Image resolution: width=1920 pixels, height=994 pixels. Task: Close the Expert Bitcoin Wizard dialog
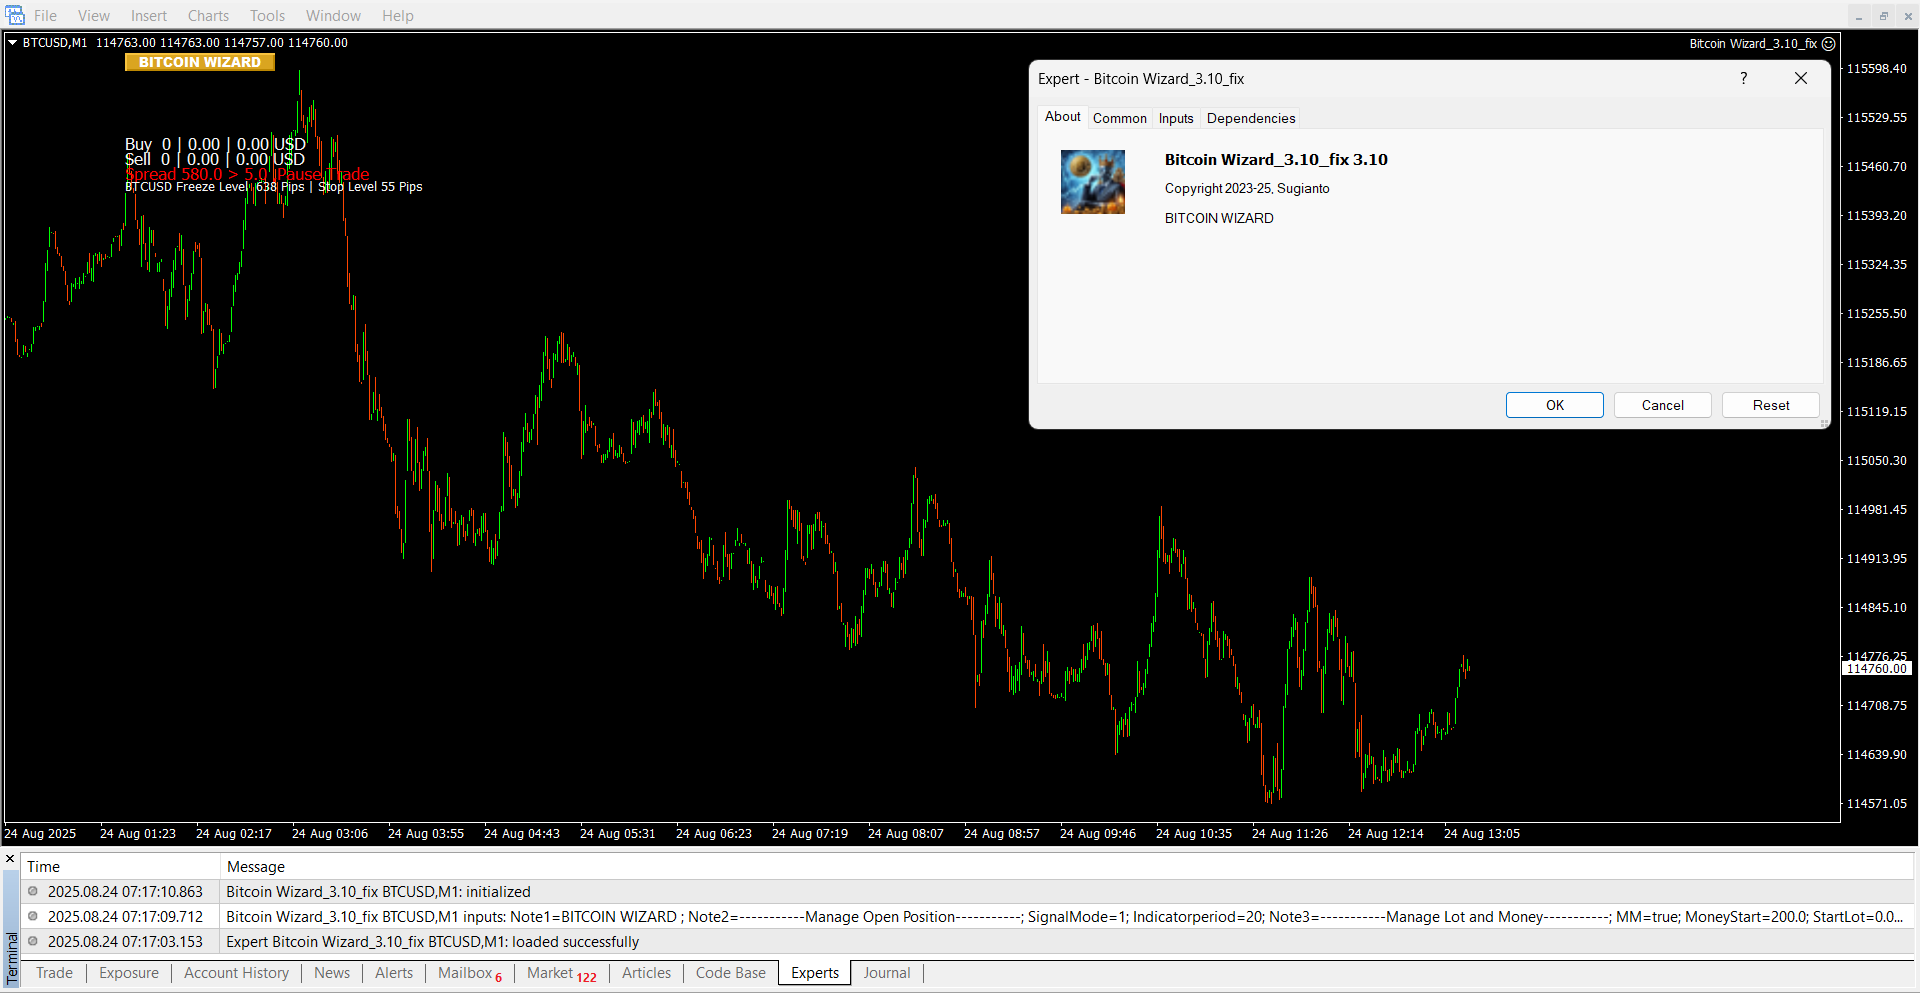tap(1800, 78)
